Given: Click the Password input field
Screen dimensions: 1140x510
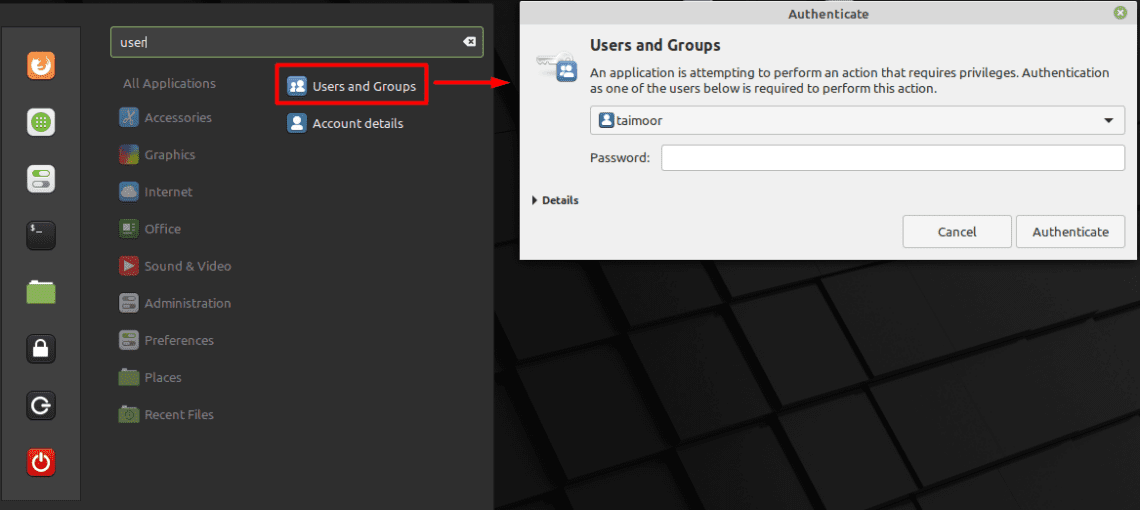Looking at the screenshot, I should 893,158.
